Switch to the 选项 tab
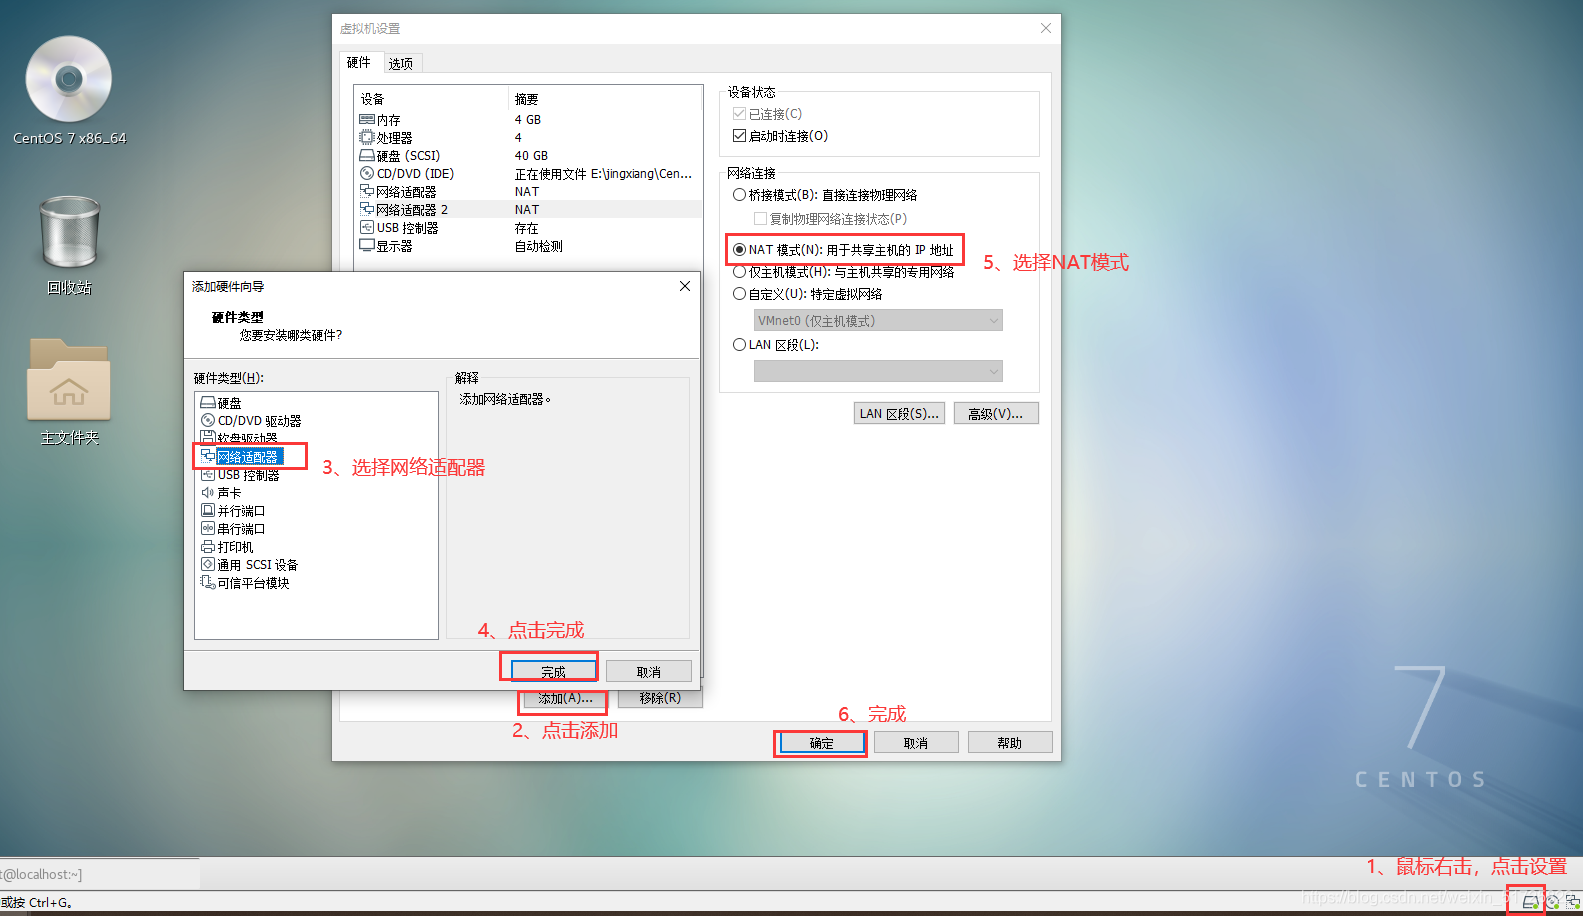The height and width of the screenshot is (916, 1583). 401,63
